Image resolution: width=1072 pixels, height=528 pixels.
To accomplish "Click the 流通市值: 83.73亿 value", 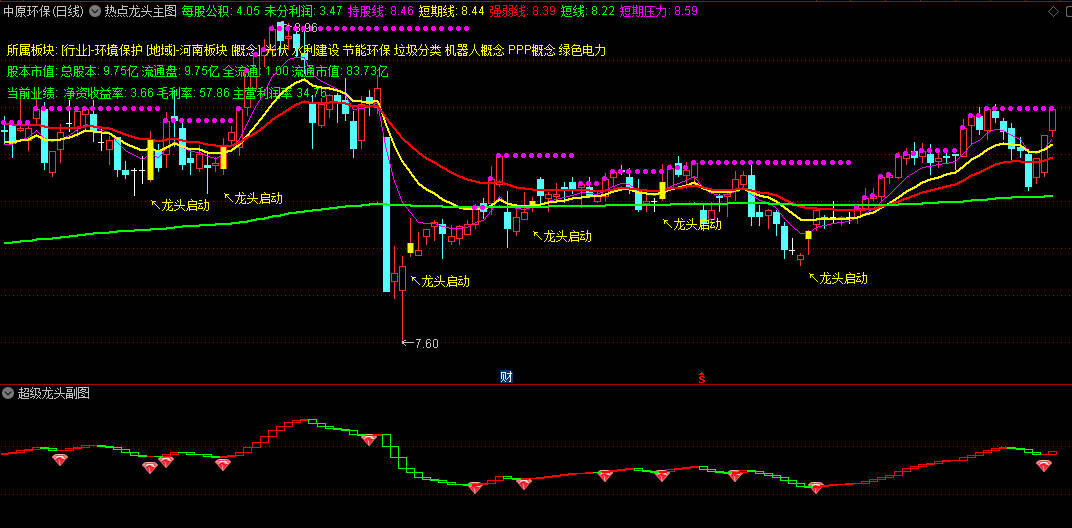I will [340, 71].
